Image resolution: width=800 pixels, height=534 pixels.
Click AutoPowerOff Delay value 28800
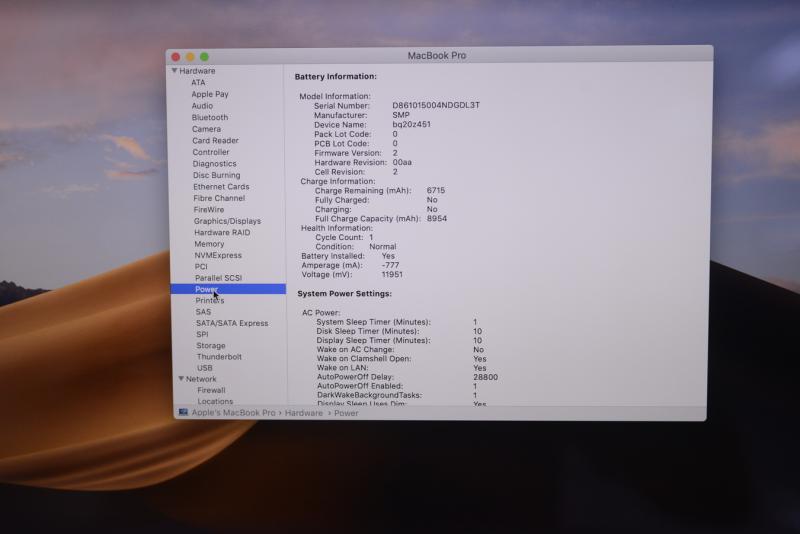(485, 377)
